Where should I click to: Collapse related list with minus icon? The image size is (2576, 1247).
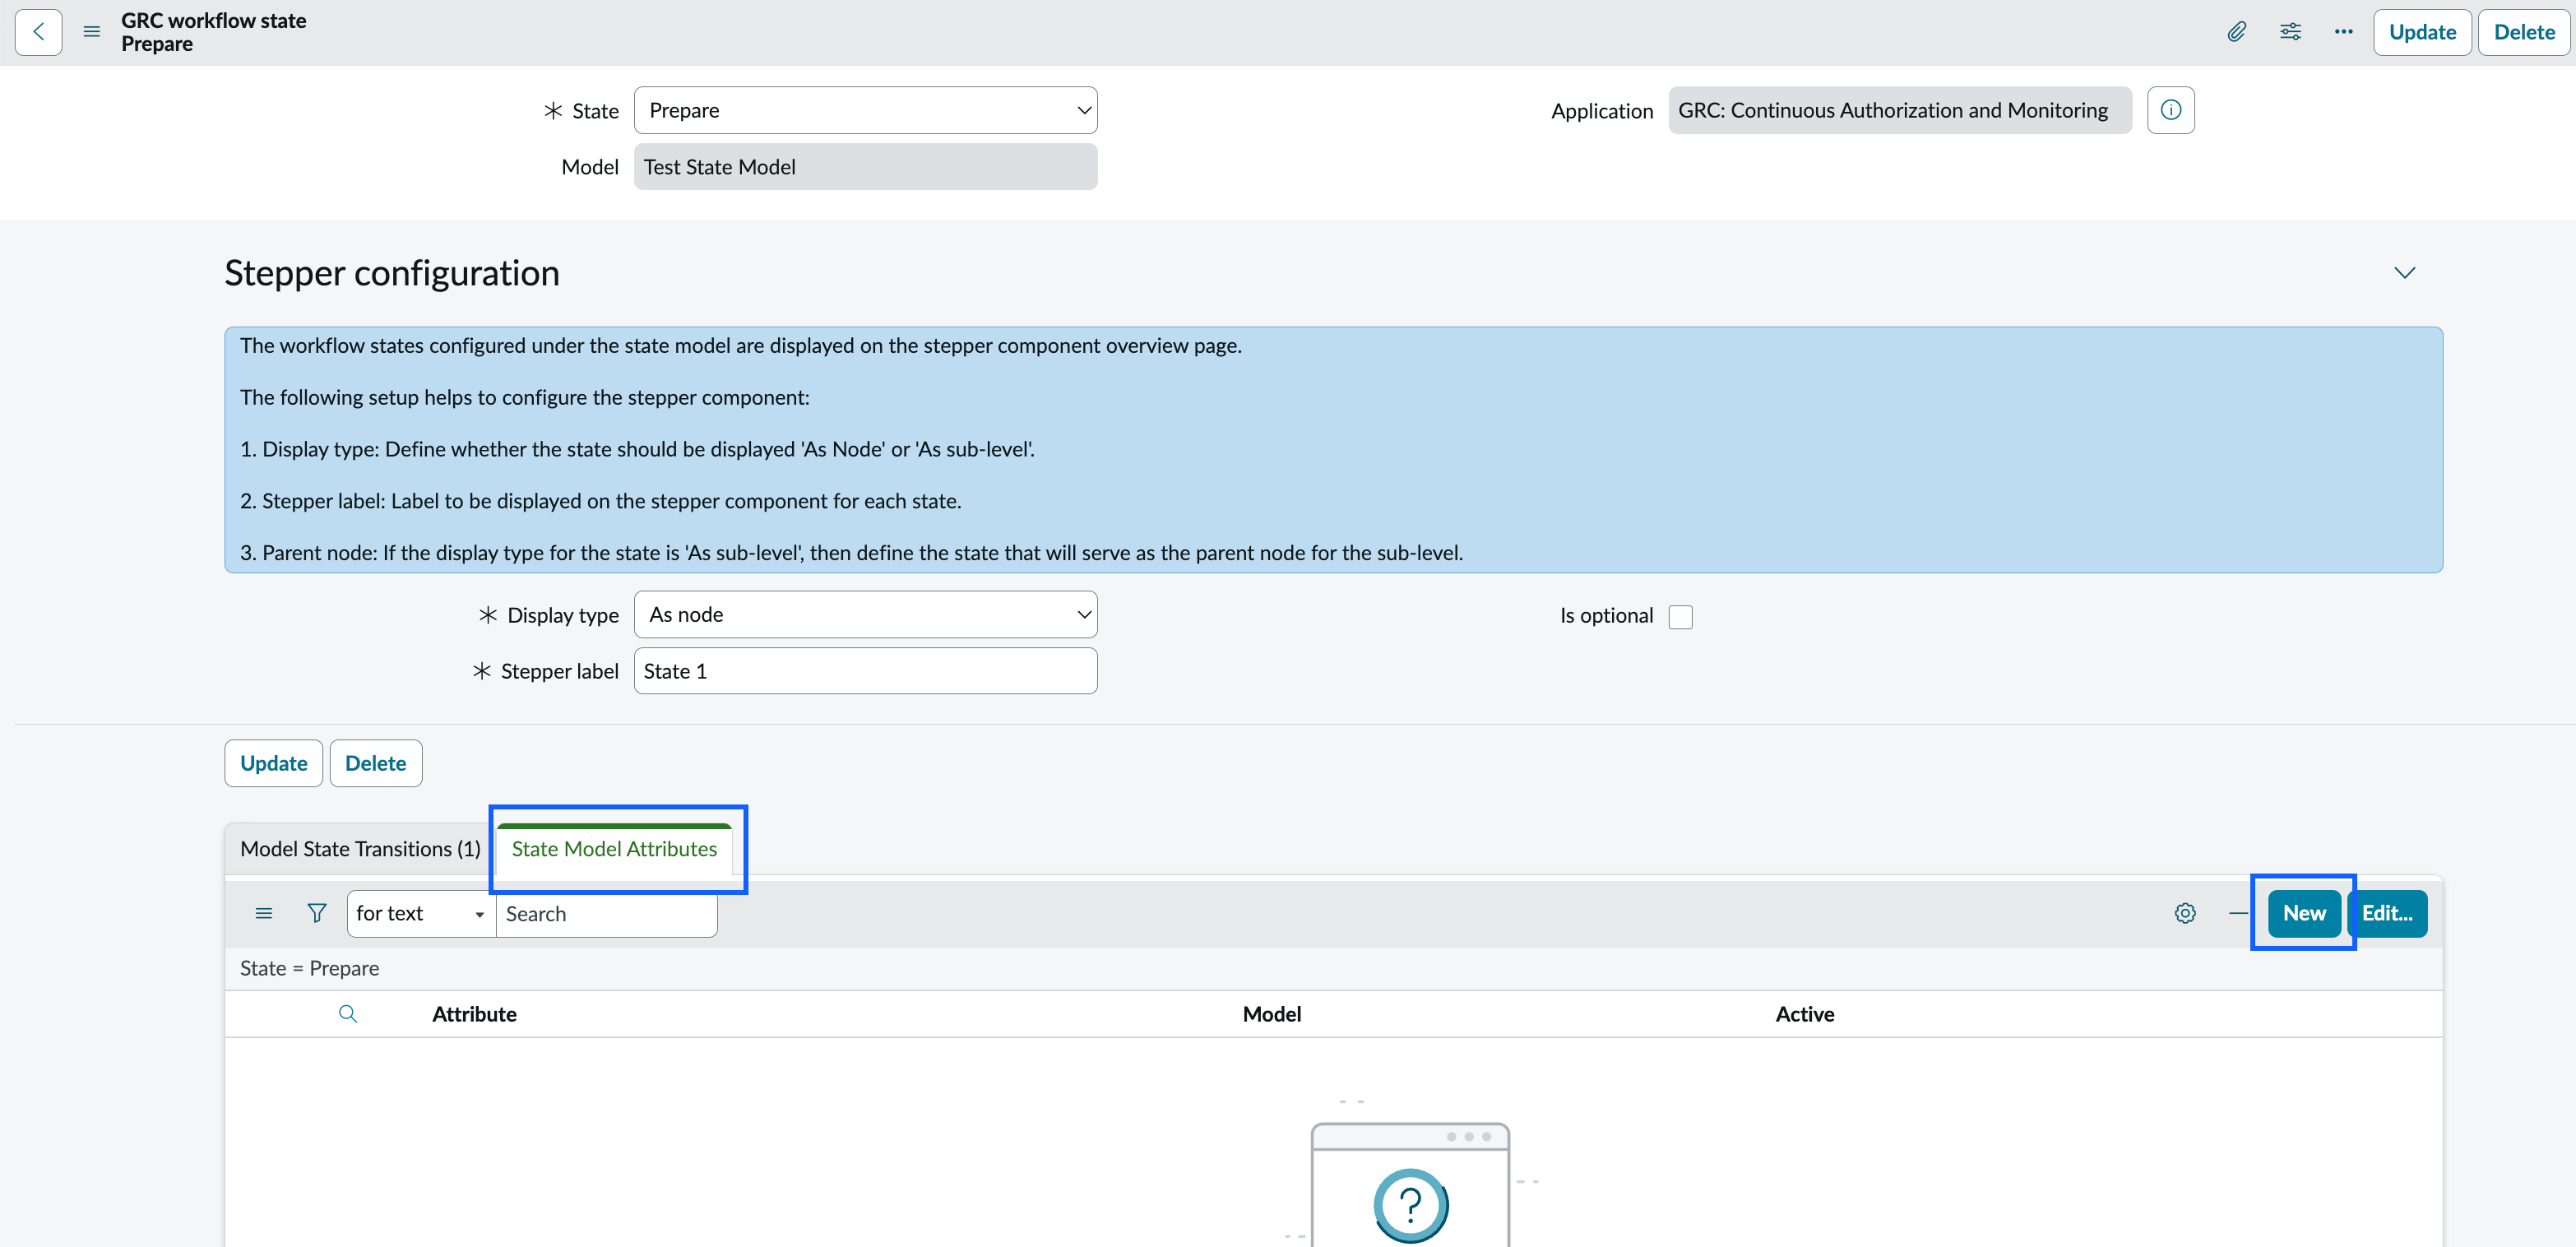point(2238,913)
